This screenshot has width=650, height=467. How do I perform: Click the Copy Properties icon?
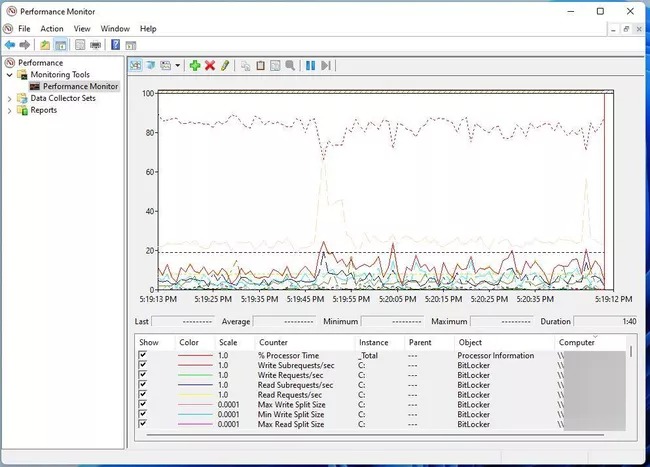pos(245,65)
